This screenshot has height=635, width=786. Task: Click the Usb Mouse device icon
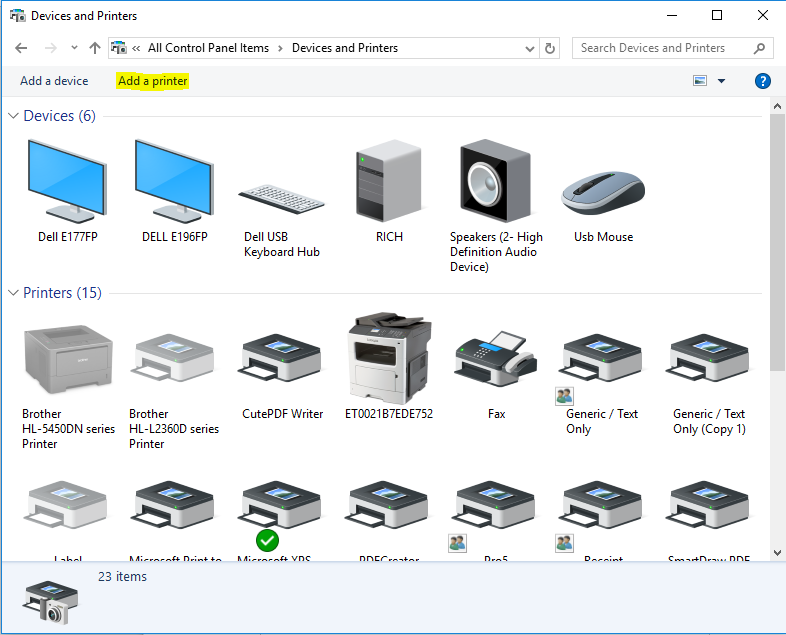tap(603, 192)
